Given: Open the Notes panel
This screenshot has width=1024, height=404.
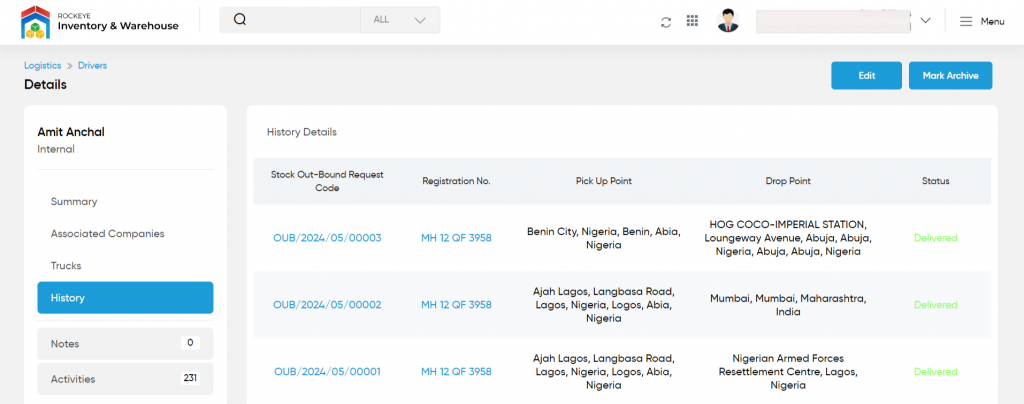Looking at the screenshot, I should 125,343.
